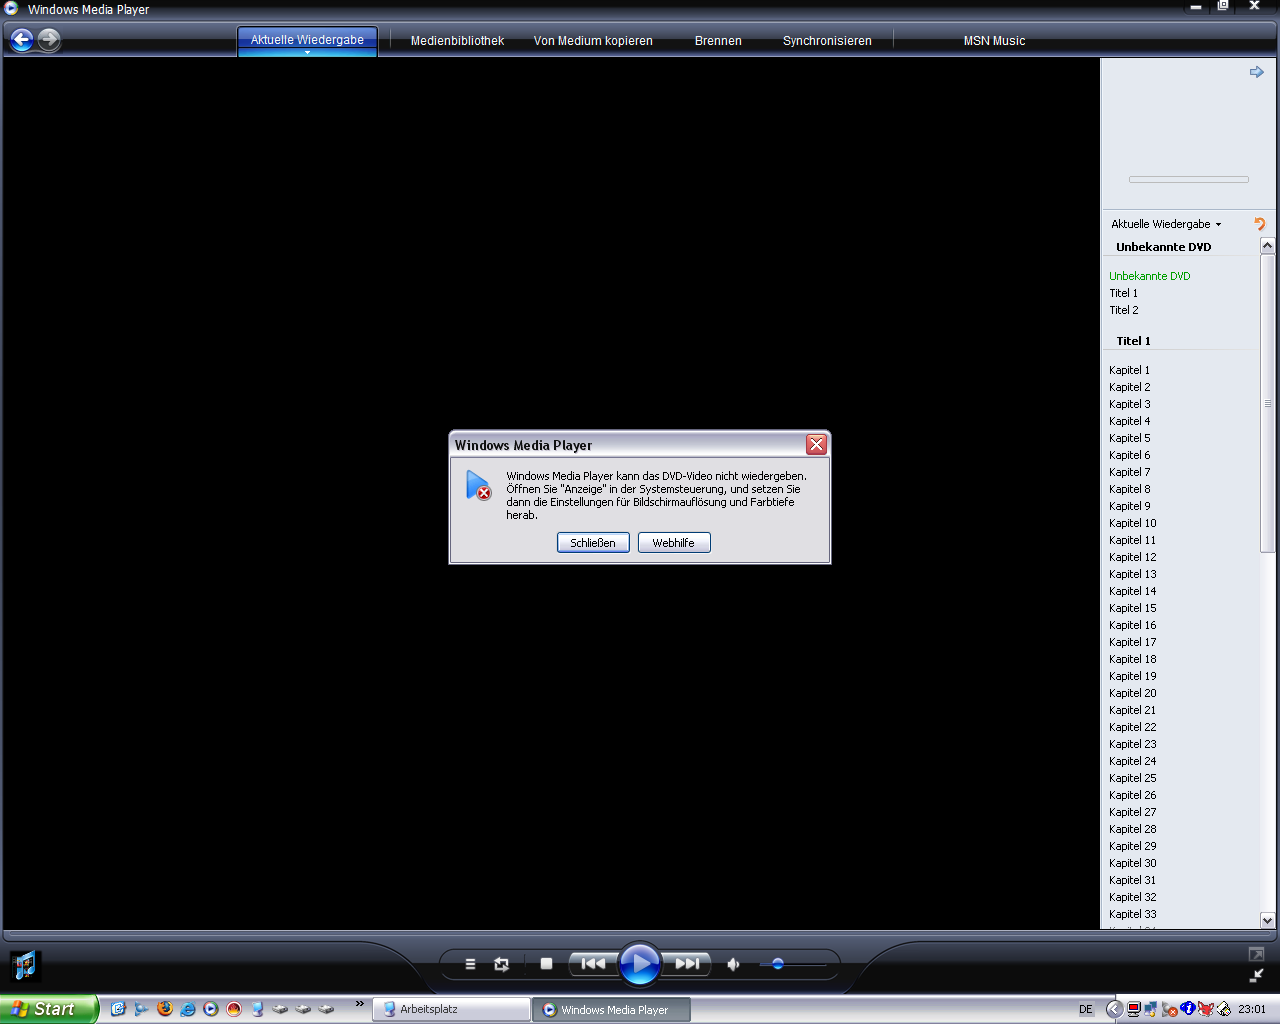Click the blue info tray icon

pyautogui.click(x=1188, y=1009)
